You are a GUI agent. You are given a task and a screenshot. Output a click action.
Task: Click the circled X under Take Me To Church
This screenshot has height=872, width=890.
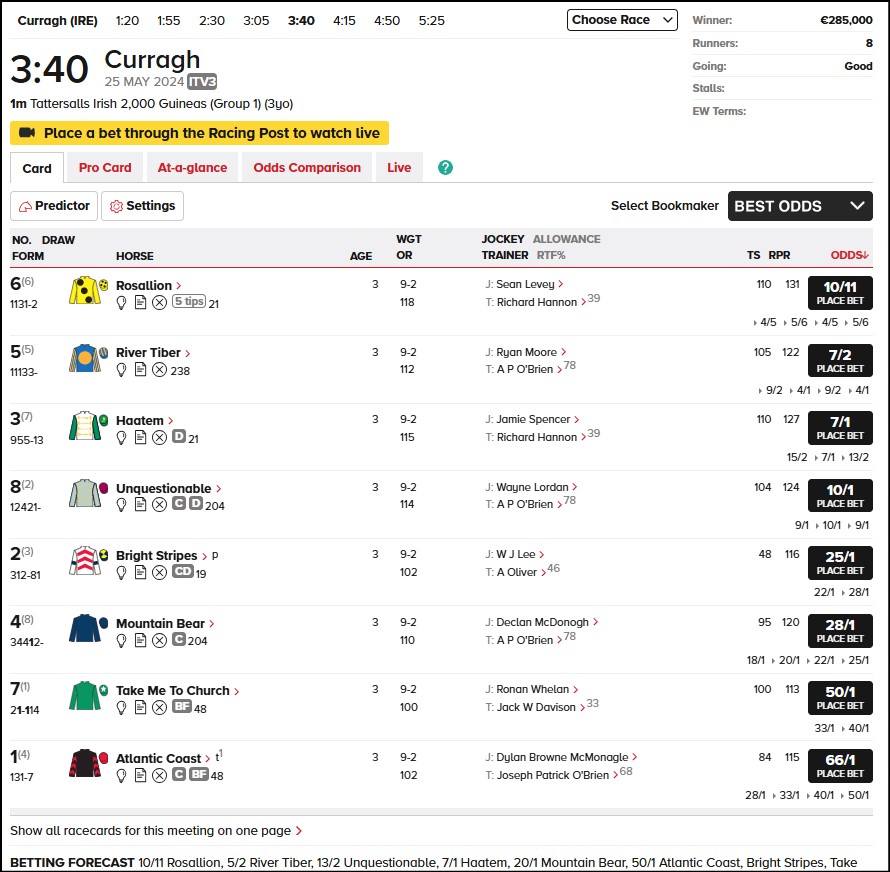pyautogui.click(x=159, y=707)
